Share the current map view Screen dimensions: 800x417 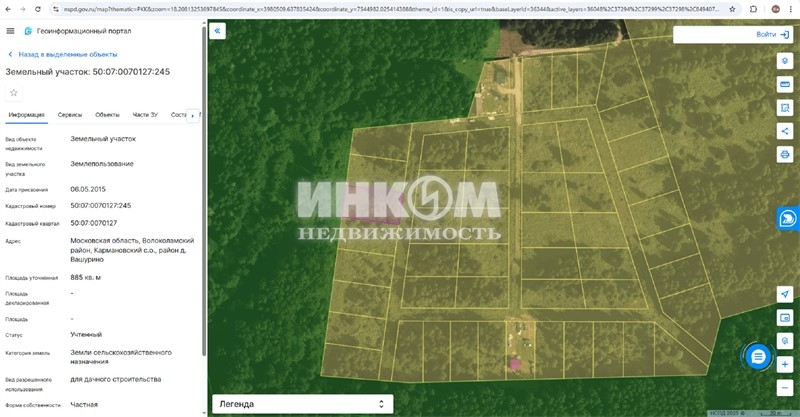785,131
